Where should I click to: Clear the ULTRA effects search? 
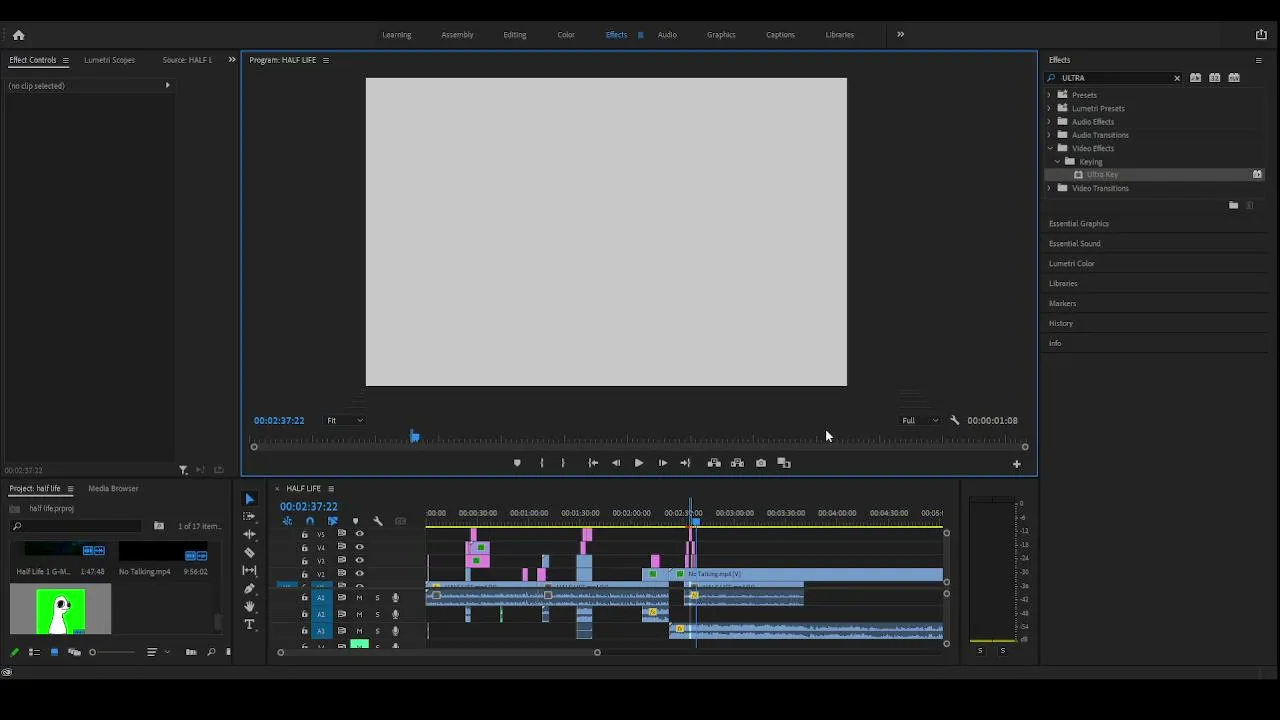click(x=1177, y=78)
